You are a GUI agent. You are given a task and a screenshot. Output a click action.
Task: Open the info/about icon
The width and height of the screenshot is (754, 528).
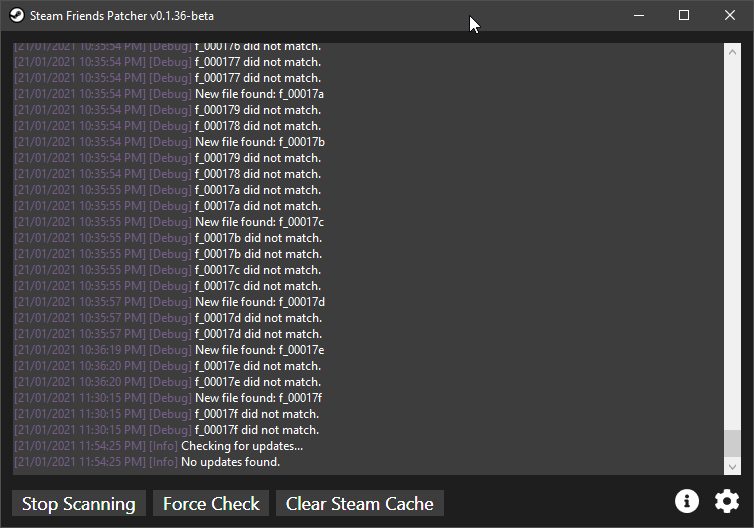click(687, 502)
